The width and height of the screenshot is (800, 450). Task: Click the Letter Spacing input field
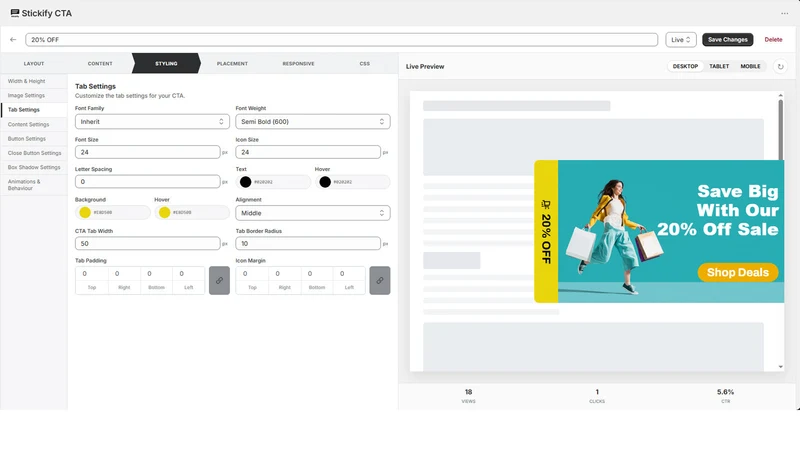(x=147, y=182)
